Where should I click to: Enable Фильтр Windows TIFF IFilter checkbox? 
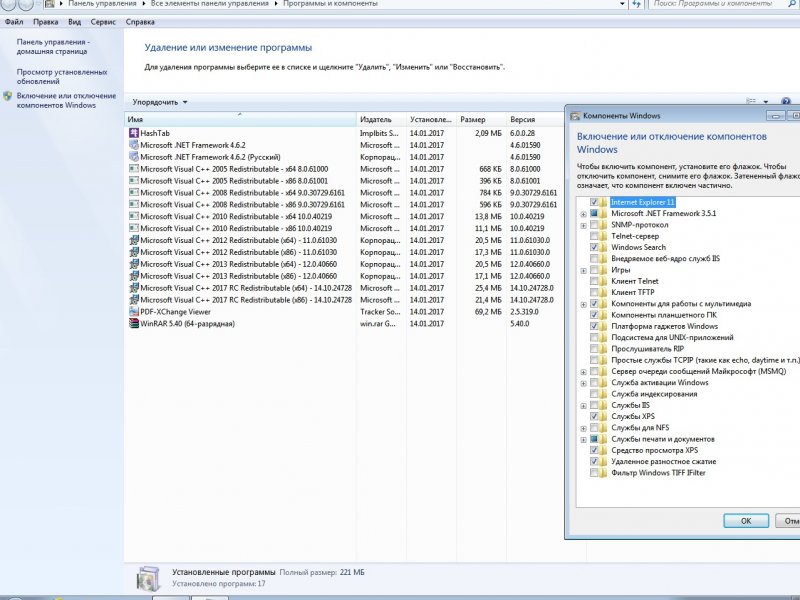click(594, 473)
